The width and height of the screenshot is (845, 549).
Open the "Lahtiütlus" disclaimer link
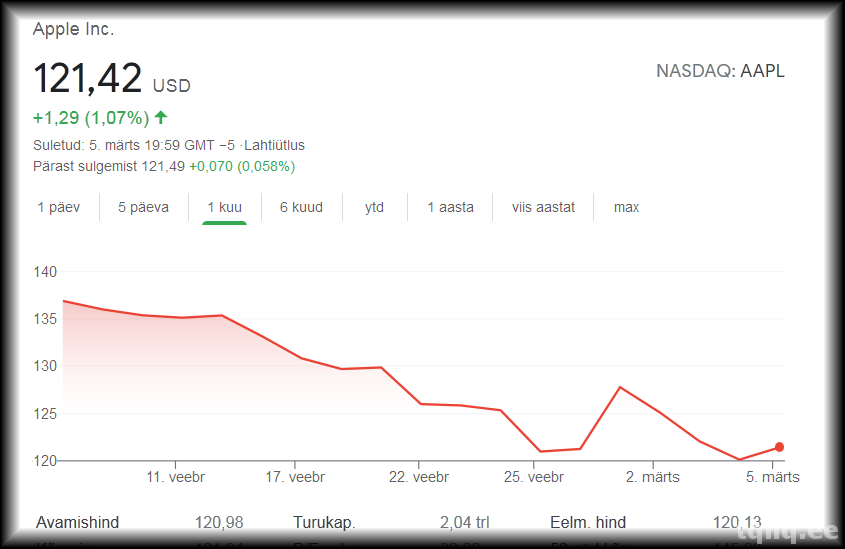pos(274,145)
